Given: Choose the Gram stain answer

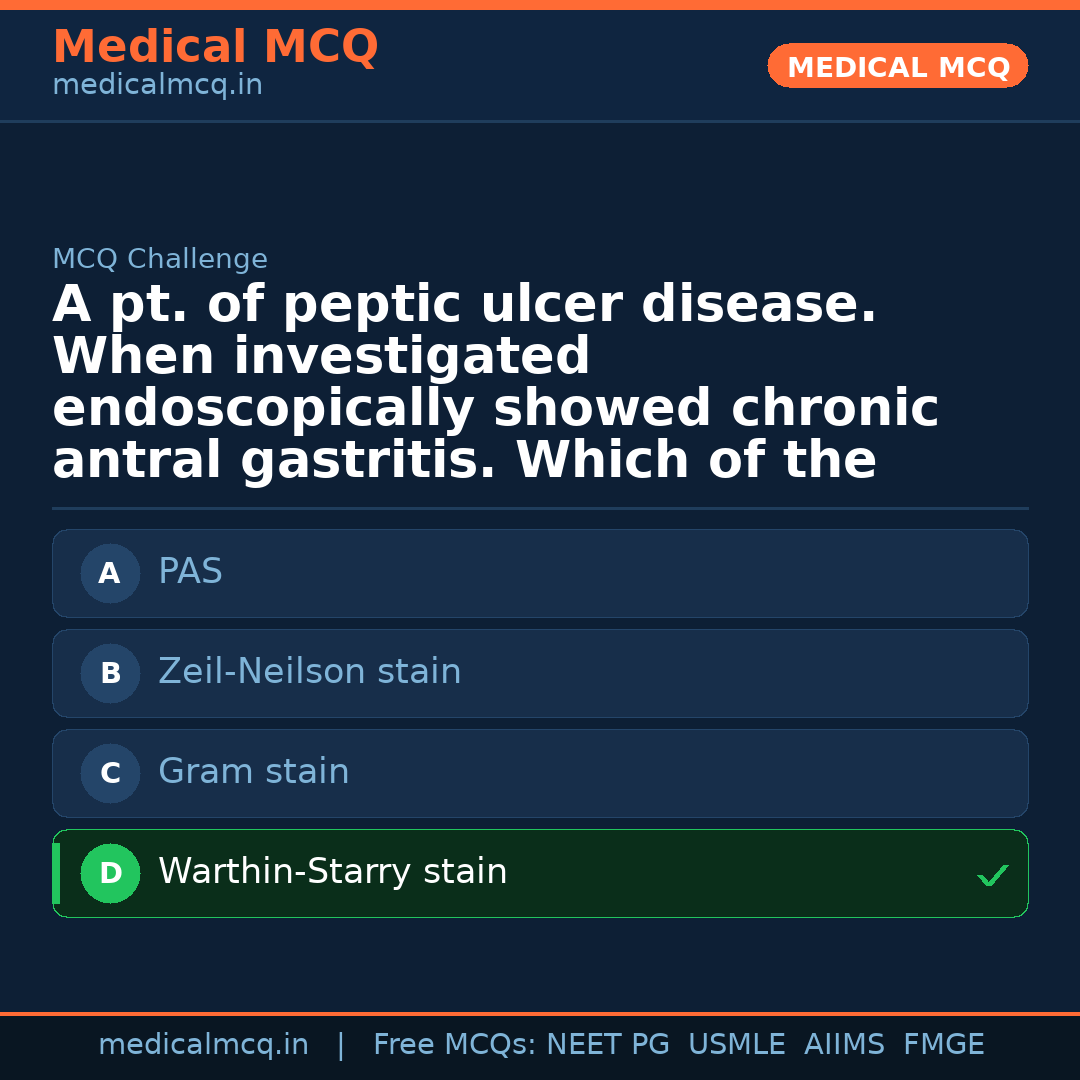Looking at the screenshot, I should pyautogui.click(x=253, y=772).
